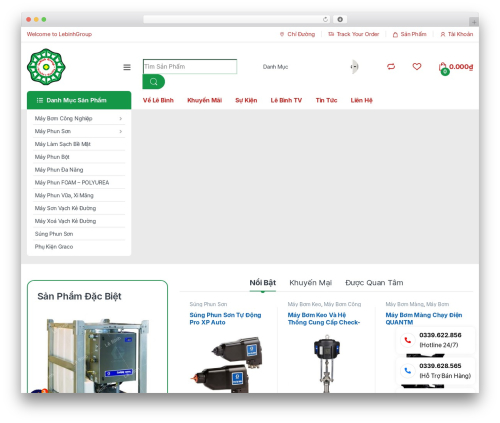Switch to the Khuyến Mại tab
The height and width of the screenshot is (423, 500).
click(310, 283)
